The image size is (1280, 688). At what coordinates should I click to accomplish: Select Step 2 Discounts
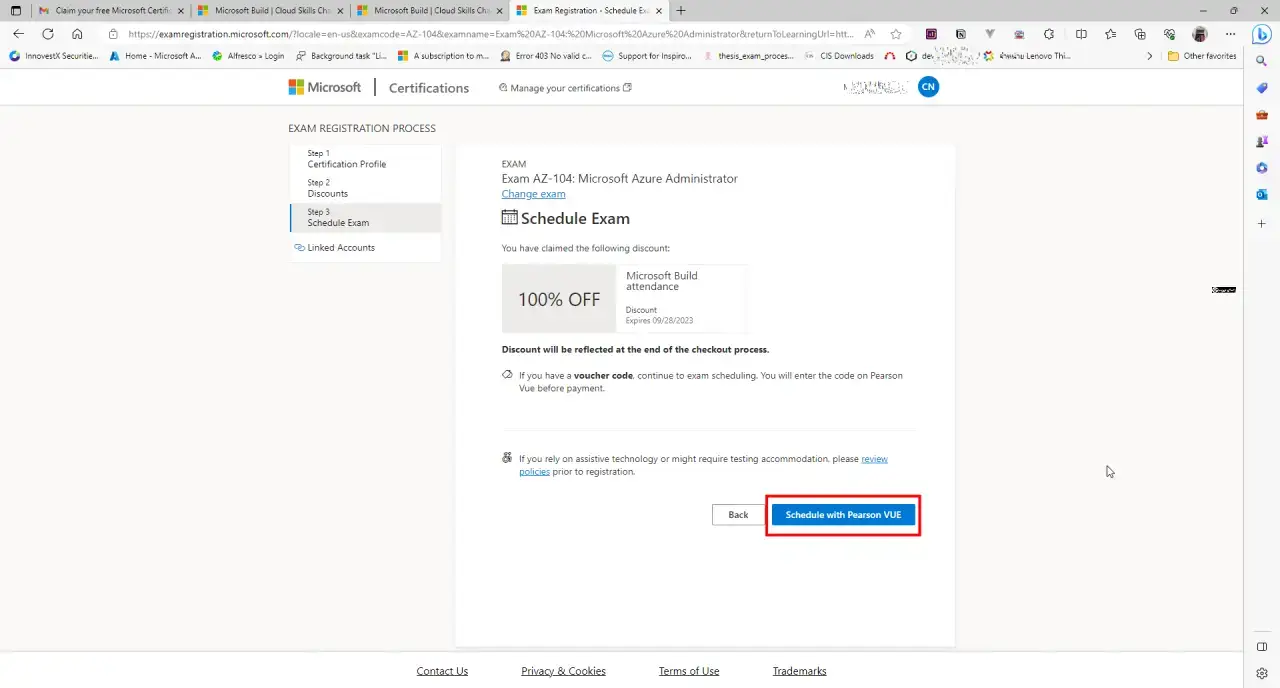[365, 188]
